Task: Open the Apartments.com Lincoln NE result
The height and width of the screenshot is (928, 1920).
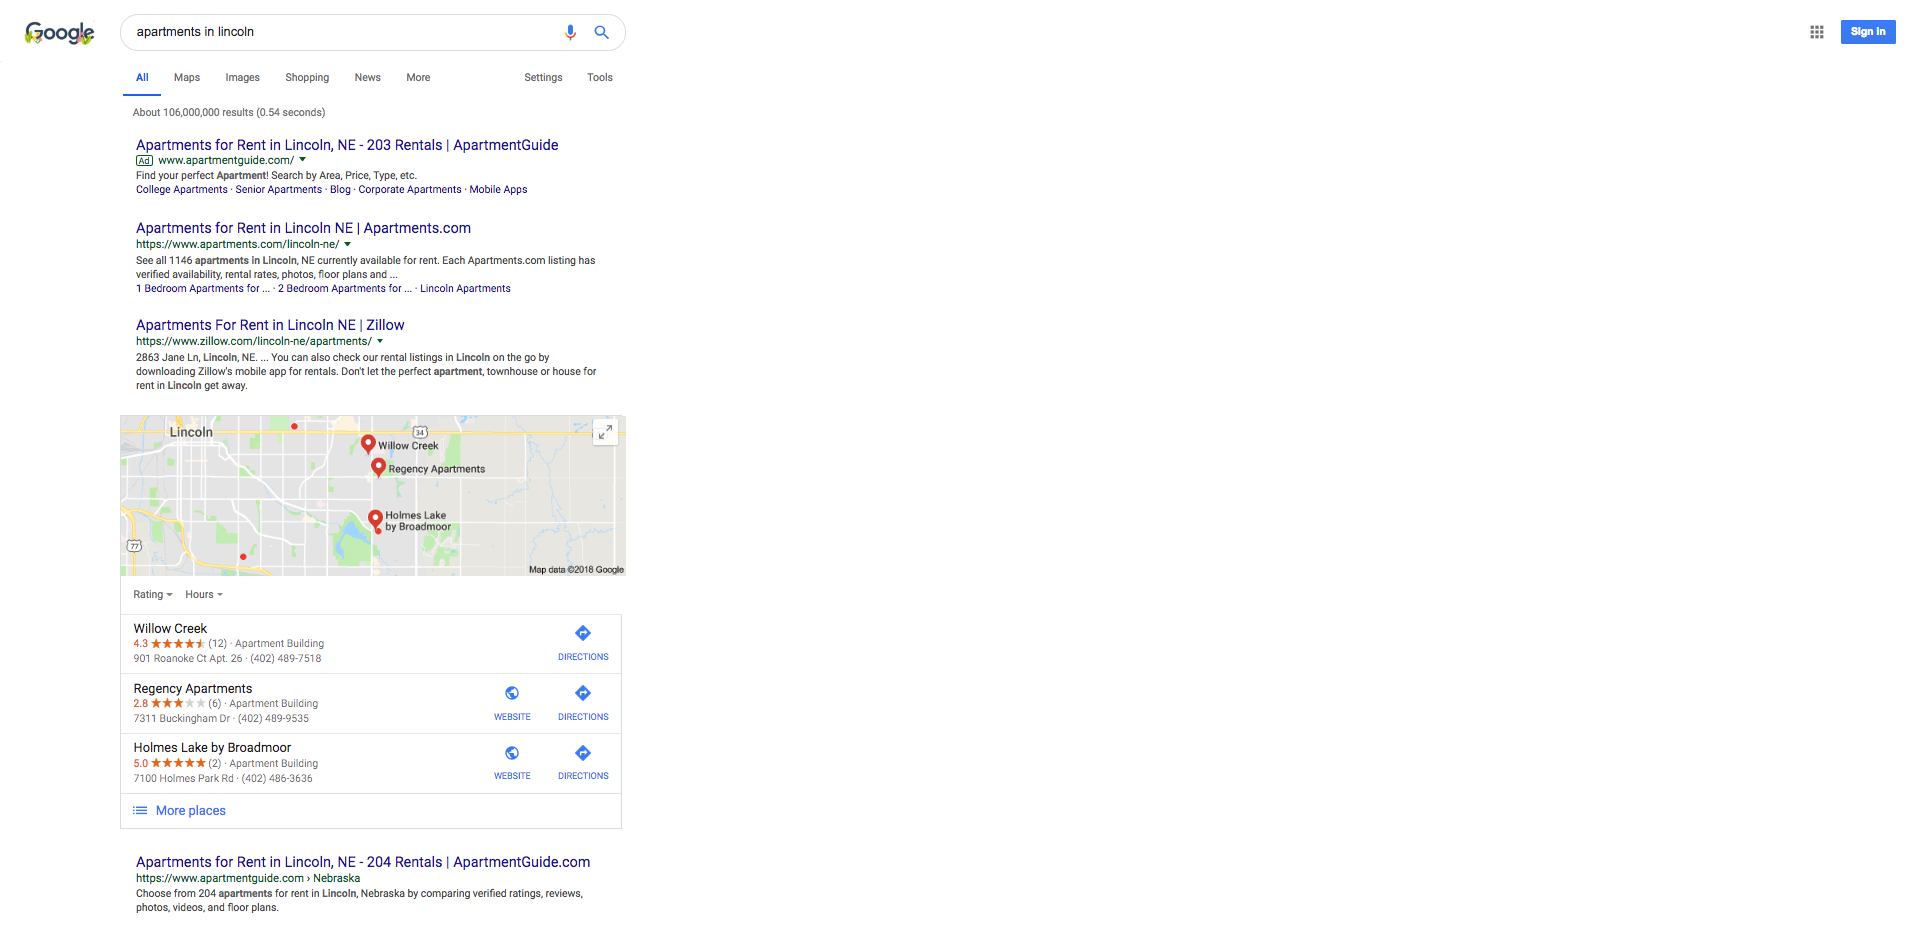Action: 303,228
